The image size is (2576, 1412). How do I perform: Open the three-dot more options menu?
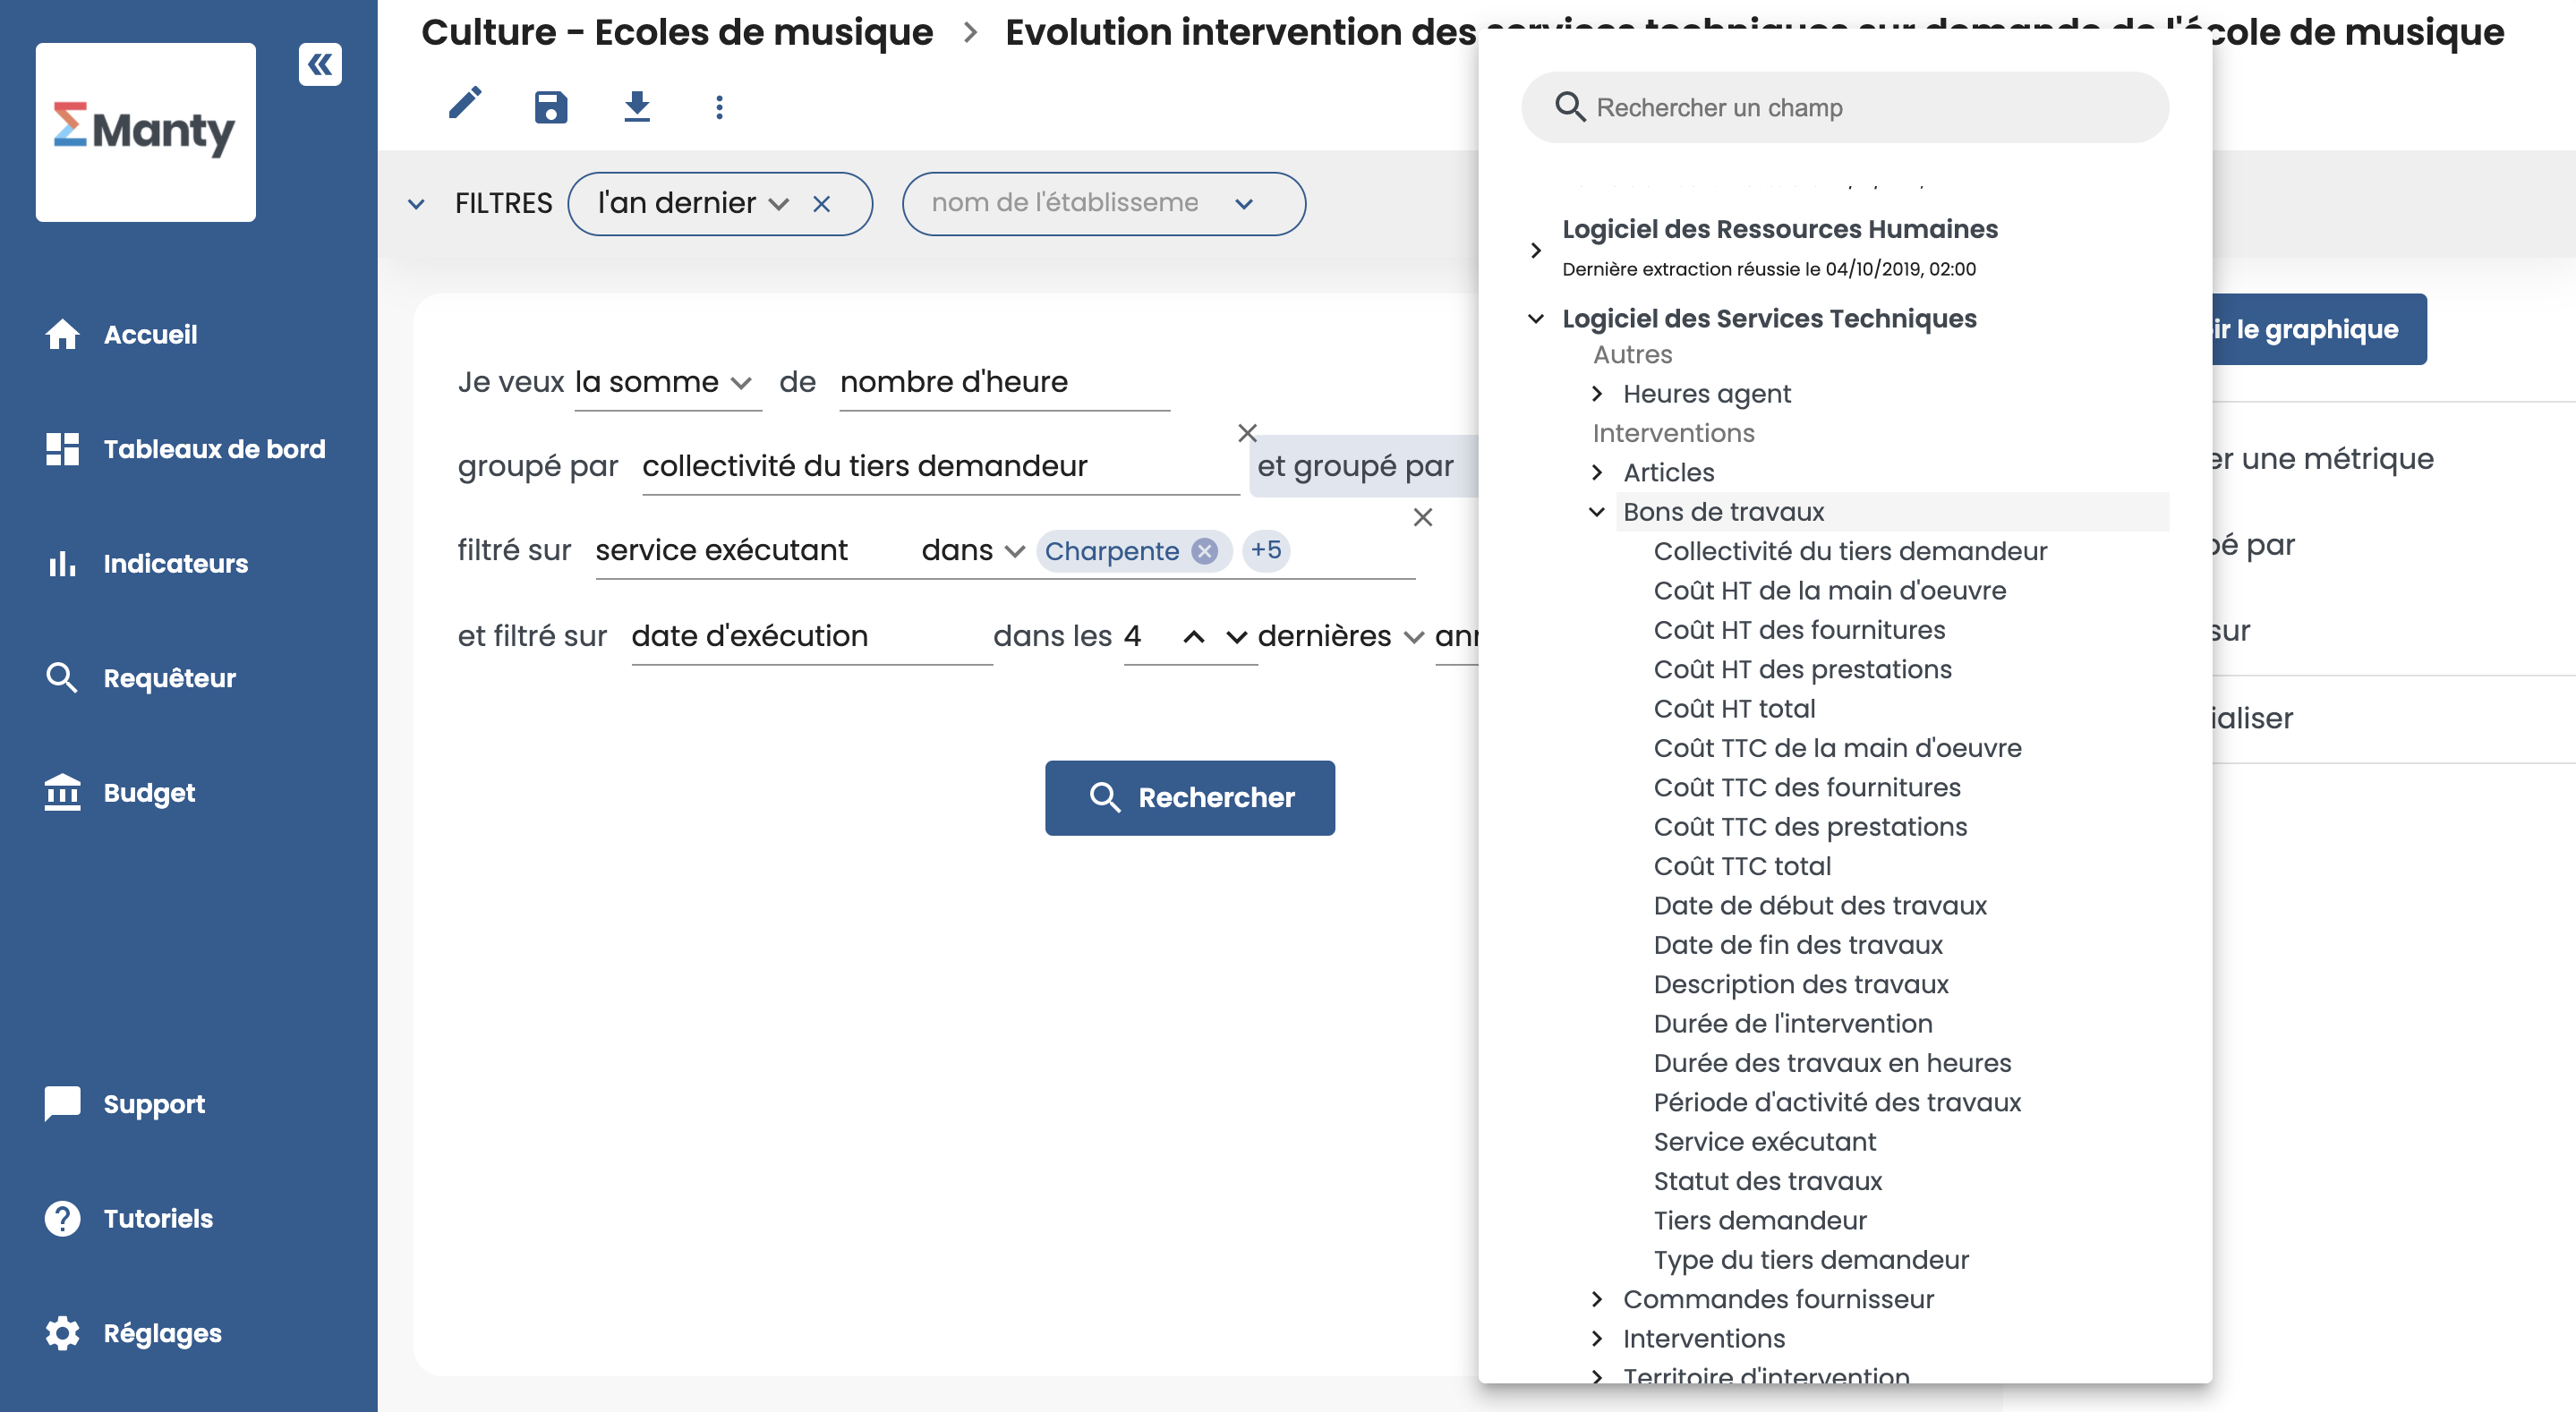click(719, 107)
